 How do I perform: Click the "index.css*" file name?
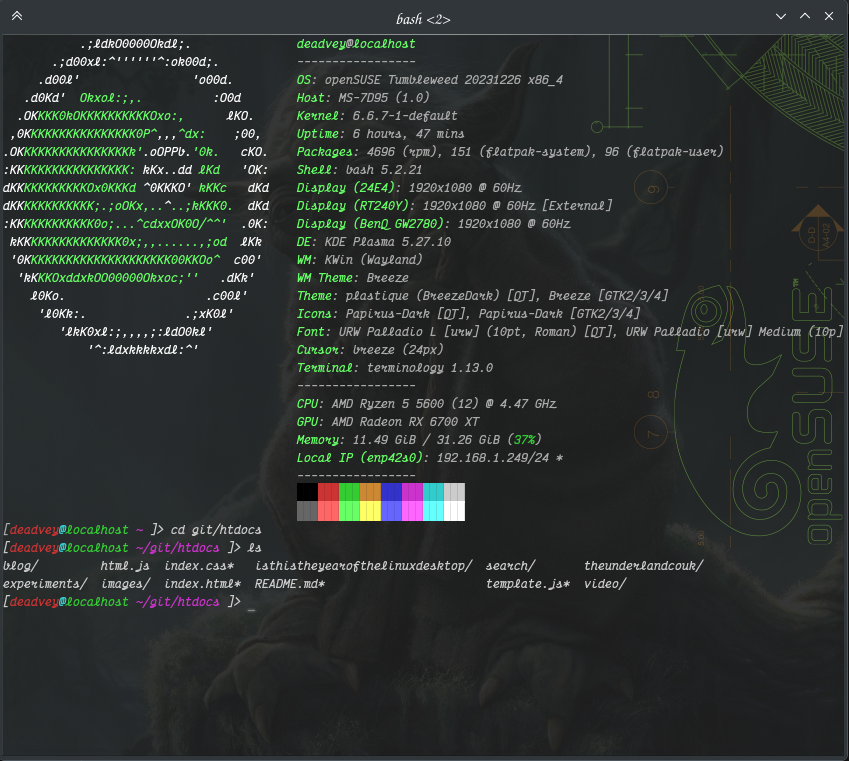pyautogui.click(x=199, y=566)
